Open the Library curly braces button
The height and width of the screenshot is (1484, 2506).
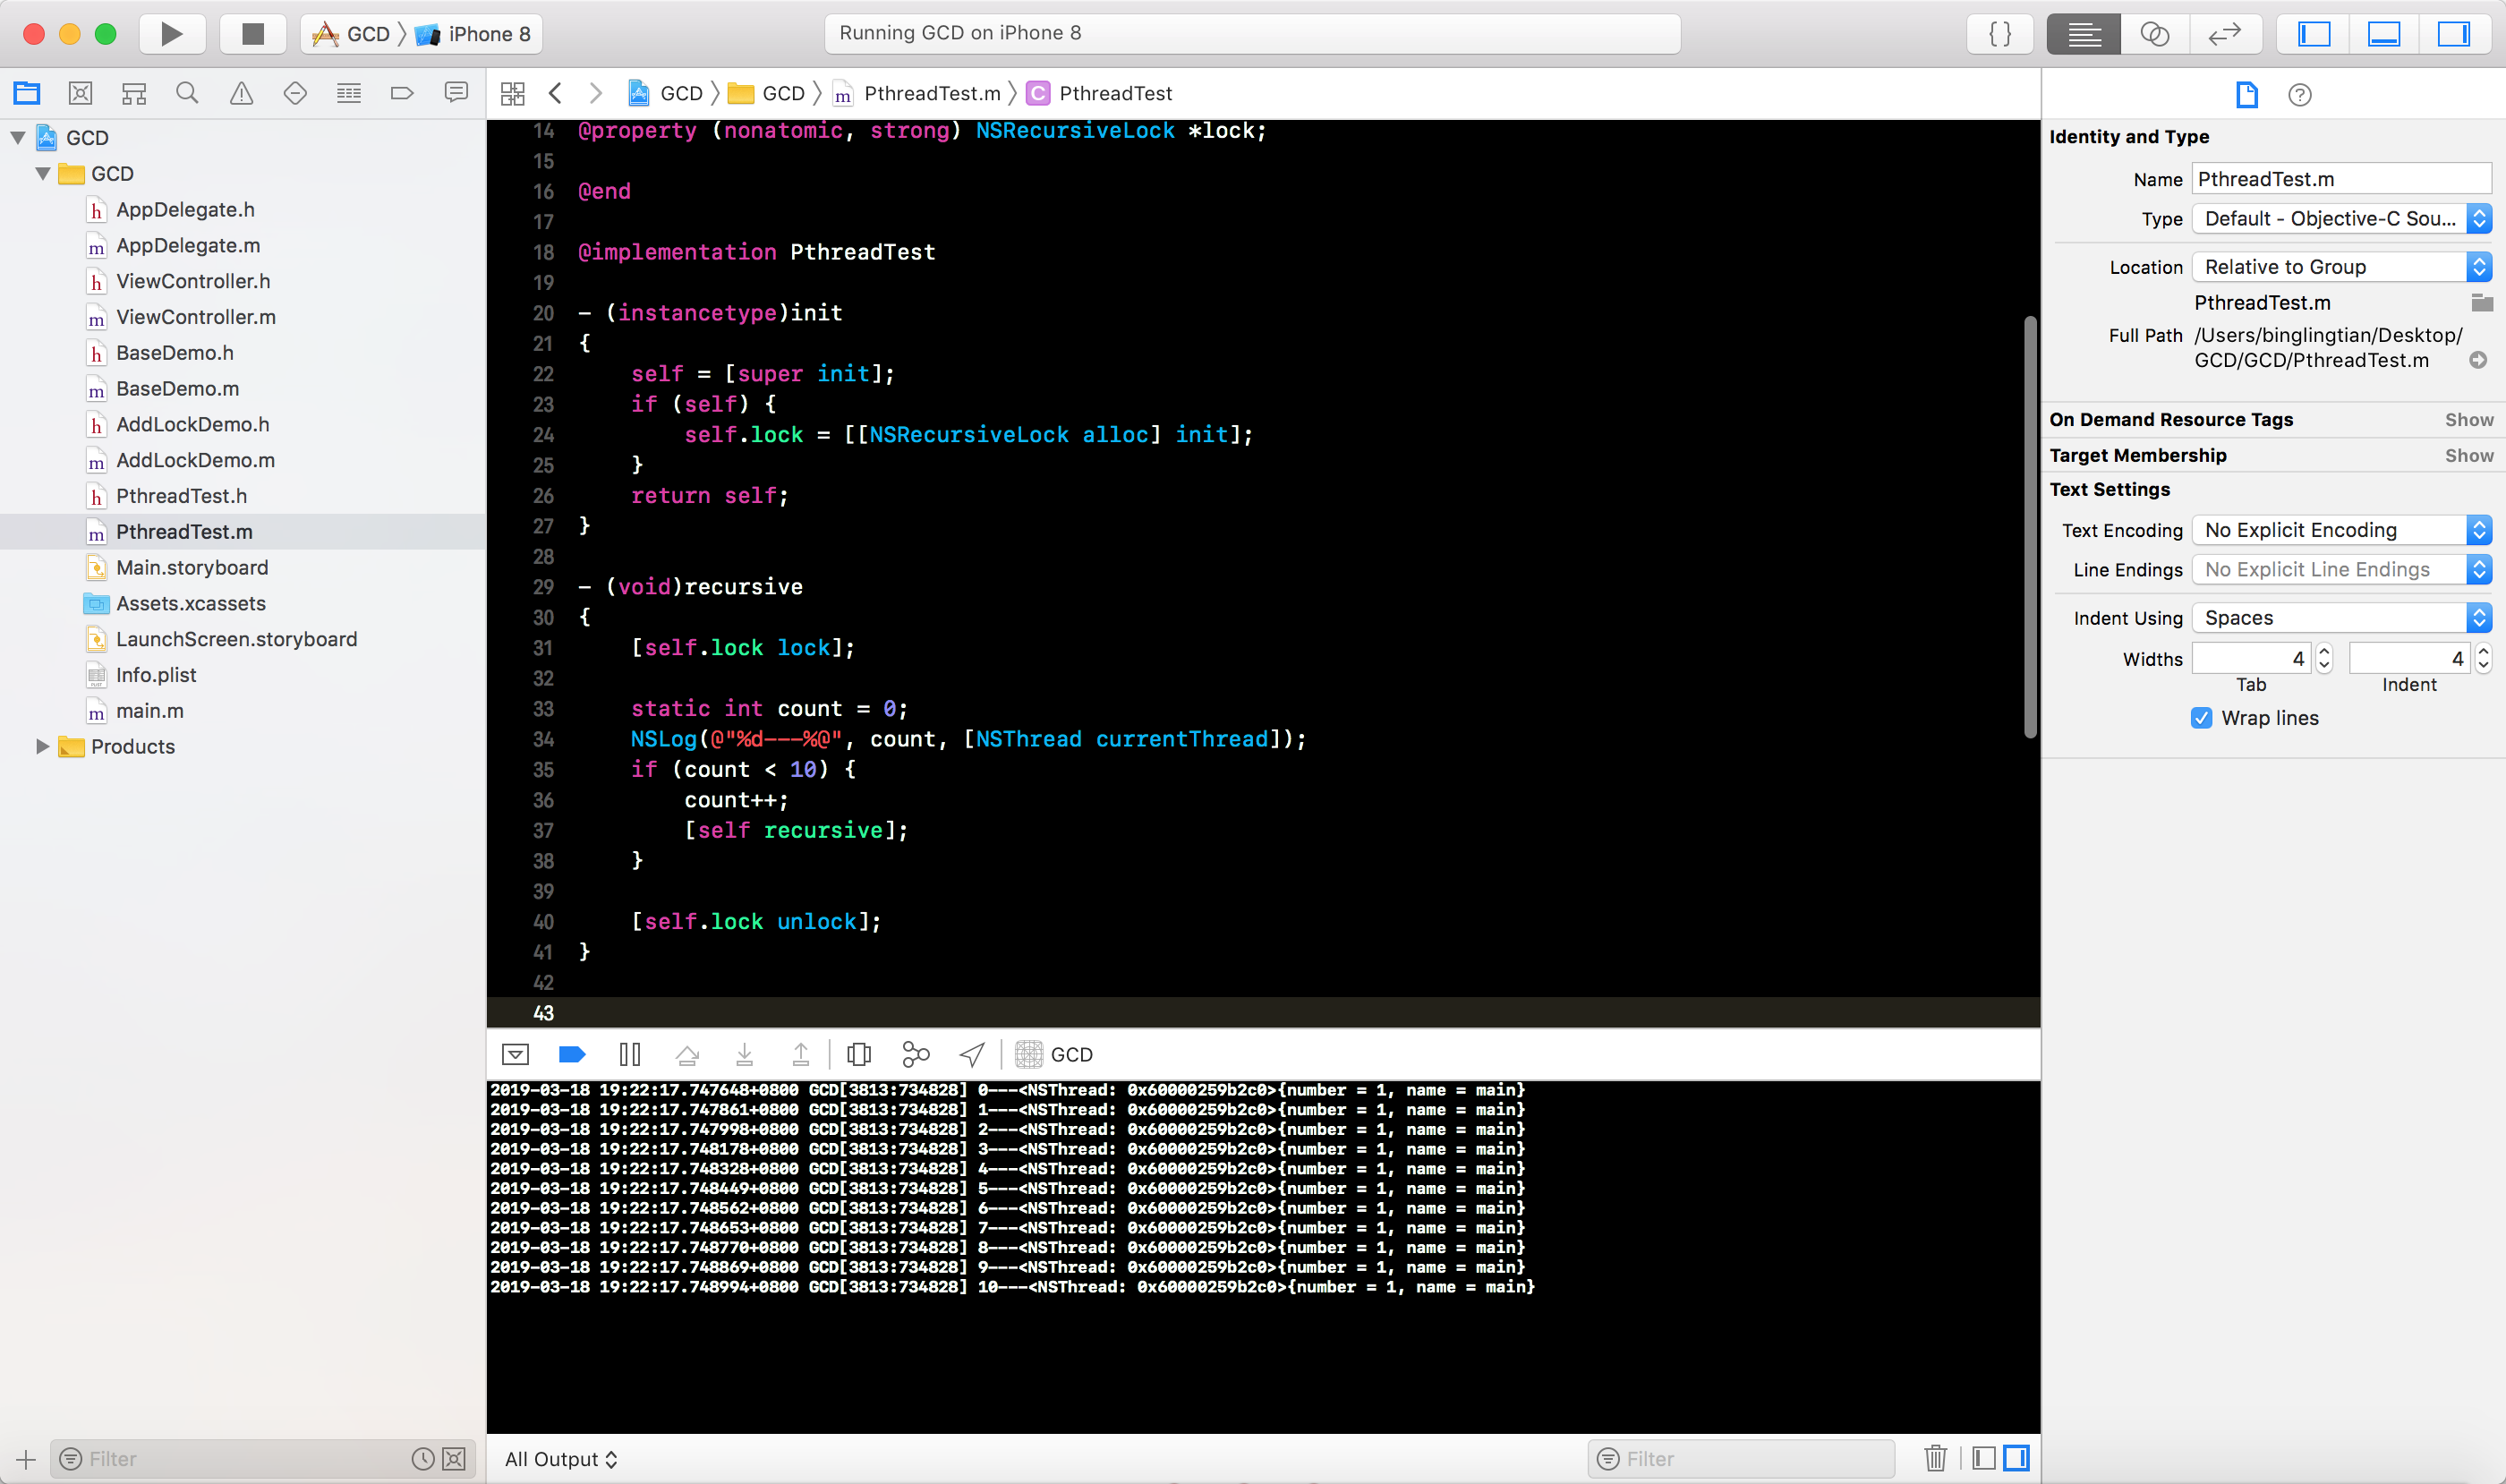coord(2000,34)
